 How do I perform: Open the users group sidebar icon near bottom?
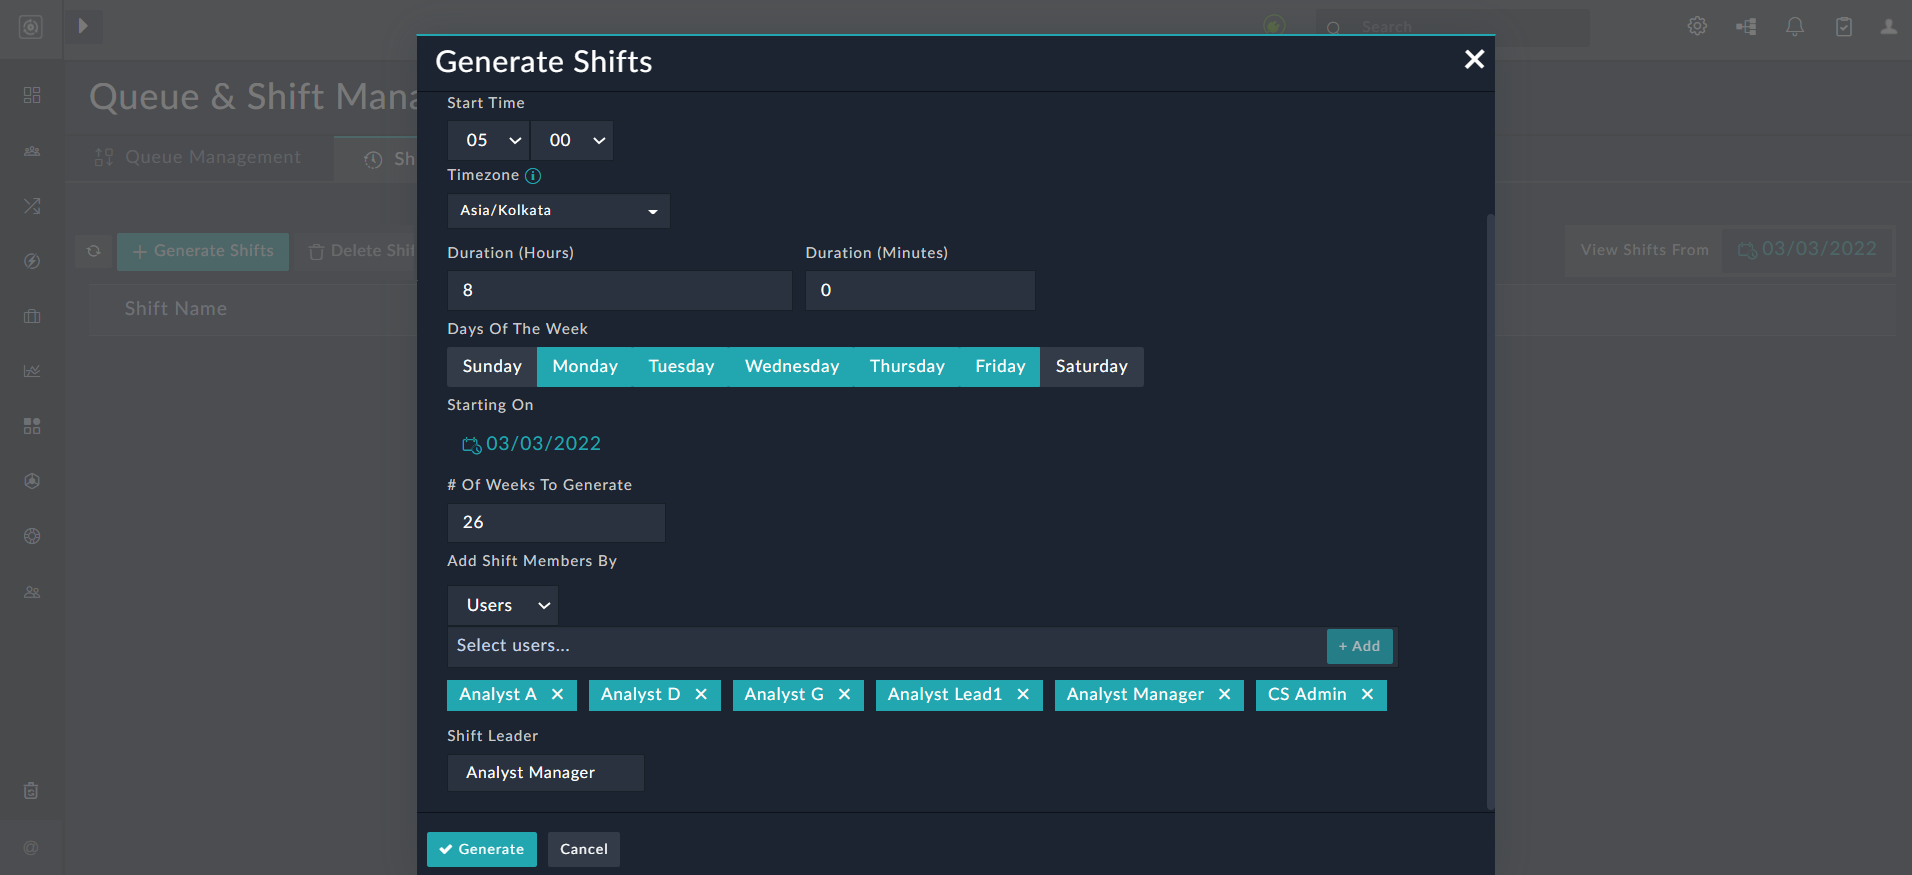pos(32,592)
